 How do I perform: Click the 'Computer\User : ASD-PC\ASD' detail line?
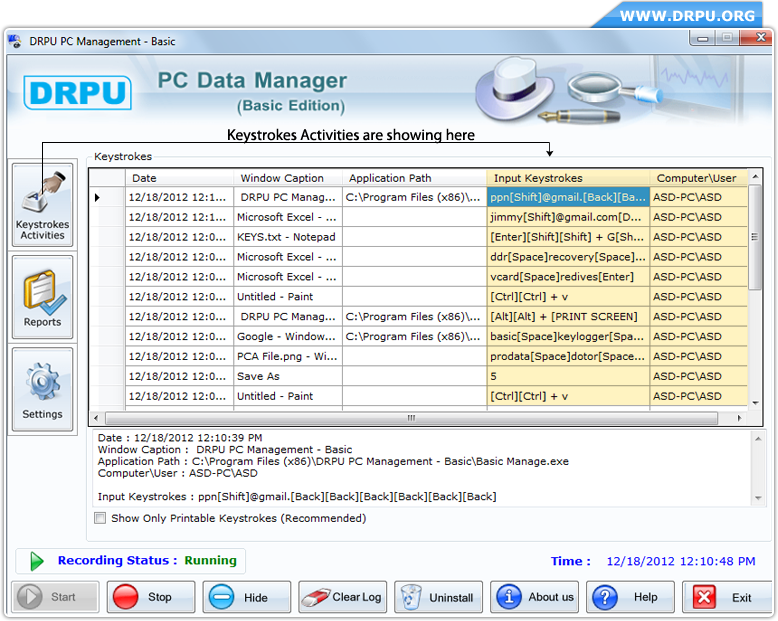pyautogui.click(x=178, y=473)
